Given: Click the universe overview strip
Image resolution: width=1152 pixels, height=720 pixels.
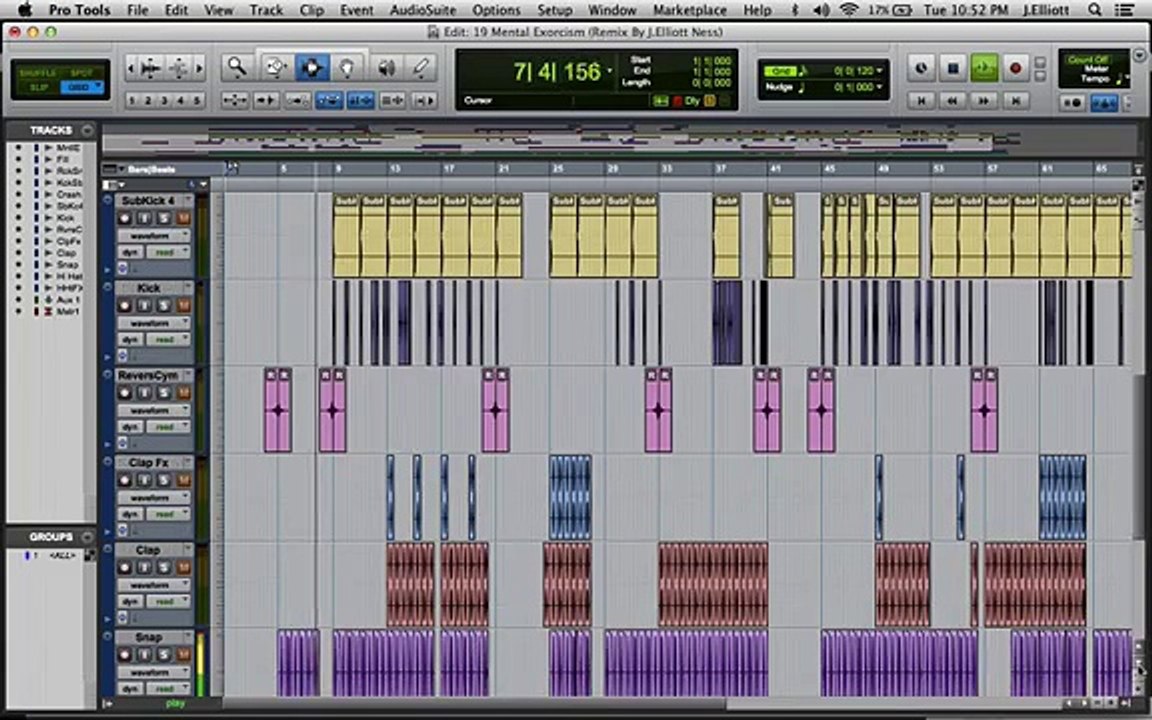Looking at the screenshot, I should (617, 140).
